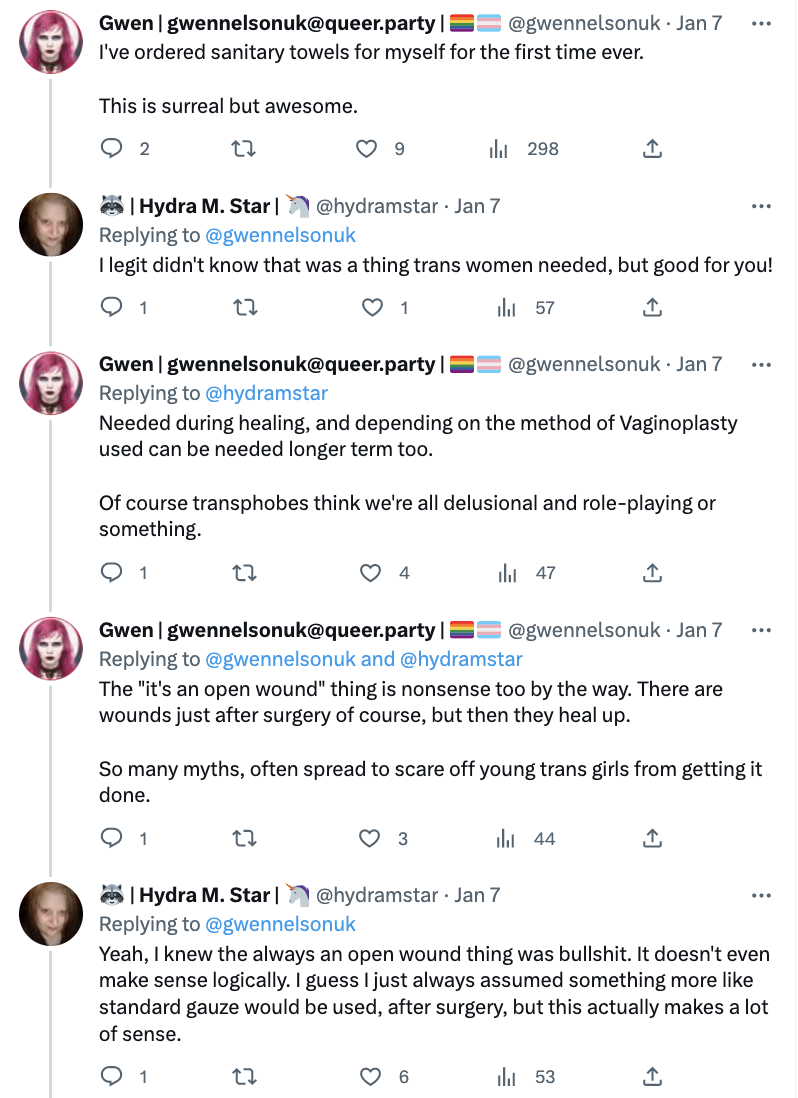Open Hydra M. Star's profile avatar in the last reply
Image resolution: width=798 pixels, height=1098 pixels.
point(51,913)
